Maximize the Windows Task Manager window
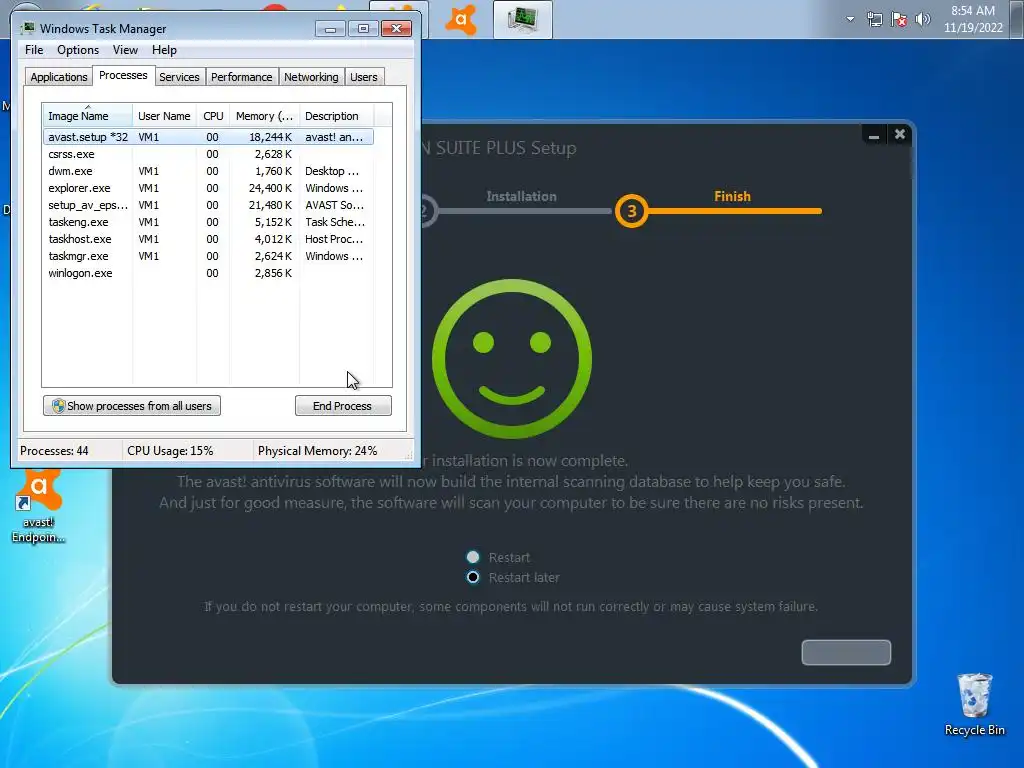Image resolution: width=1024 pixels, height=768 pixels. (x=363, y=29)
